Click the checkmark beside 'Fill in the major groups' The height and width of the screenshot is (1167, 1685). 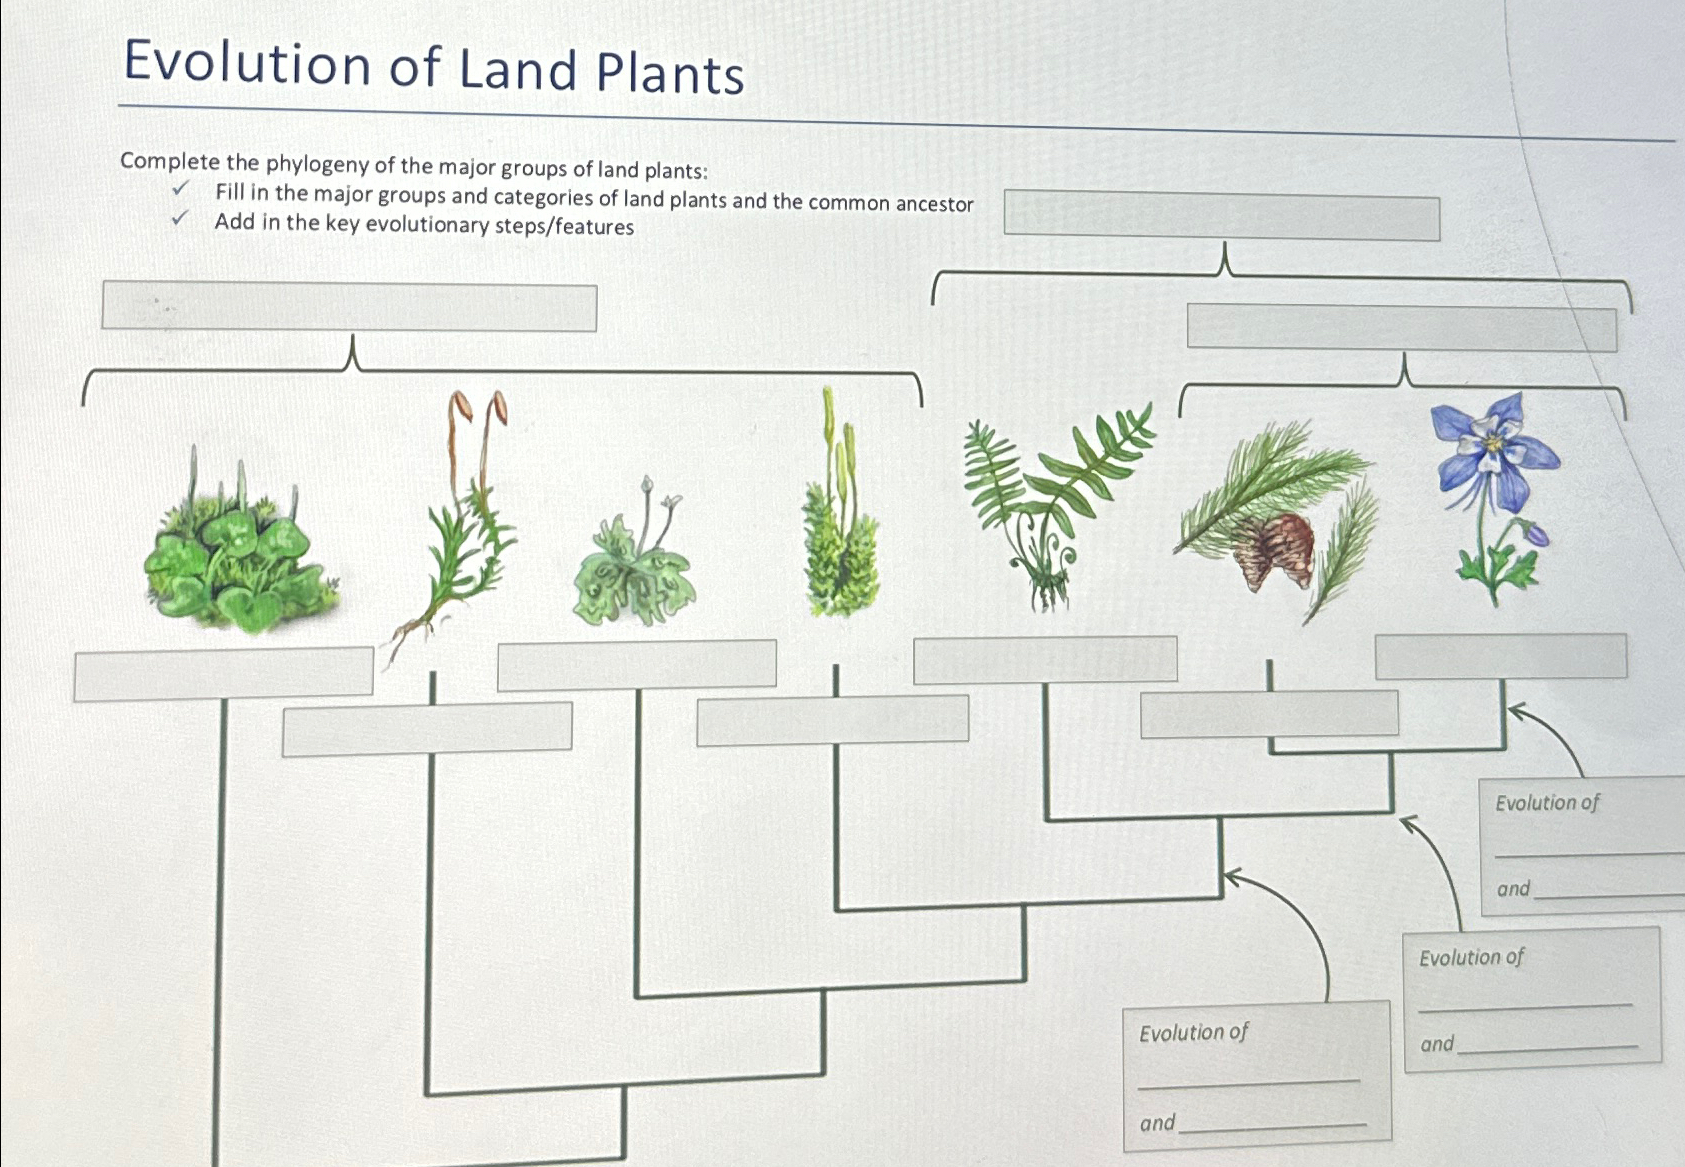[180, 188]
